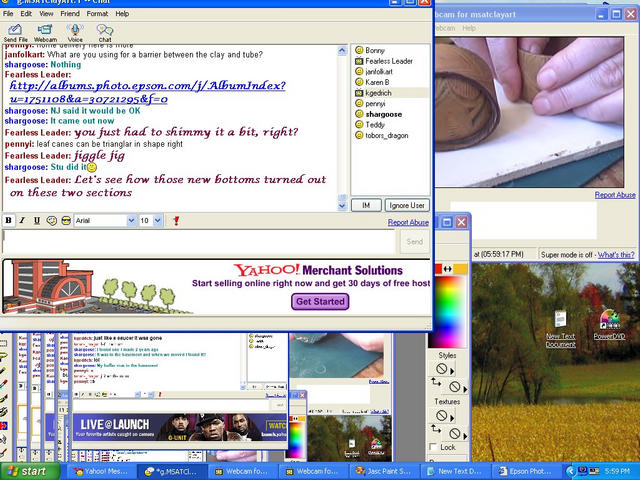Screen dimensions: 640x480
Task: Open the Webcam toolbar icon
Action: [x=45, y=33]
